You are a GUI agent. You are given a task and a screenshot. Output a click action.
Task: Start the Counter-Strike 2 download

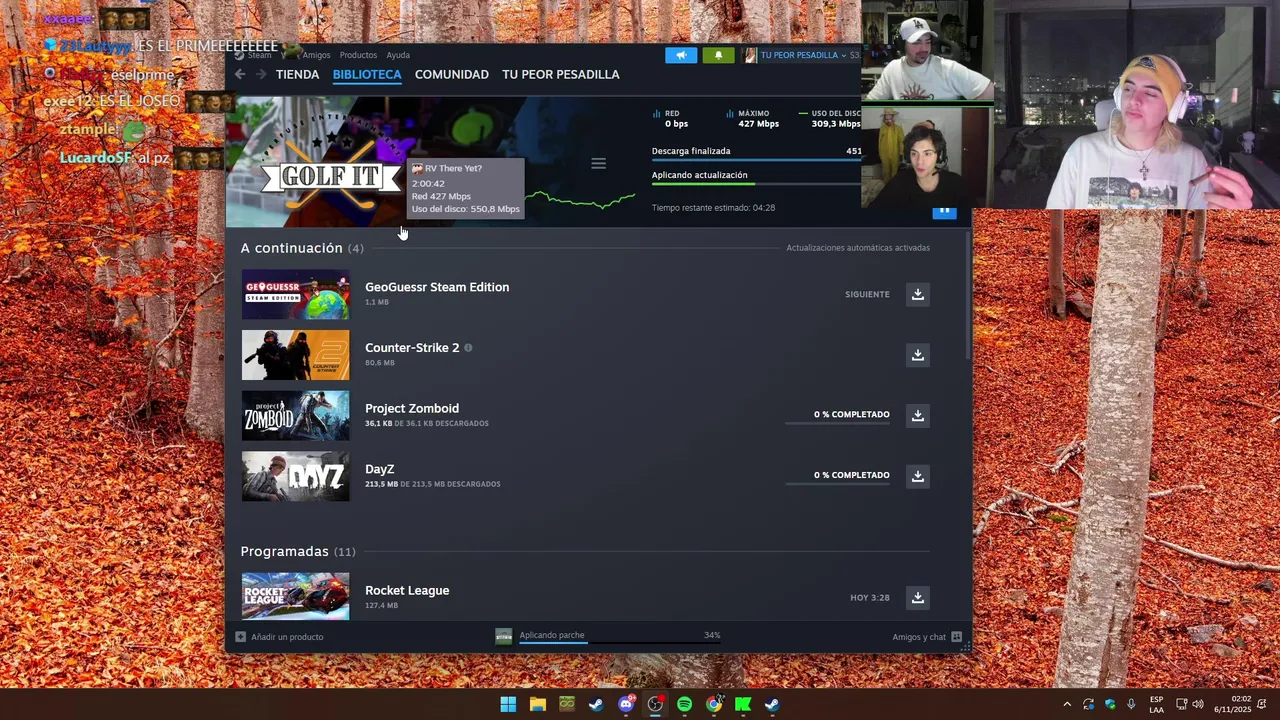click(x=917, y=355)
